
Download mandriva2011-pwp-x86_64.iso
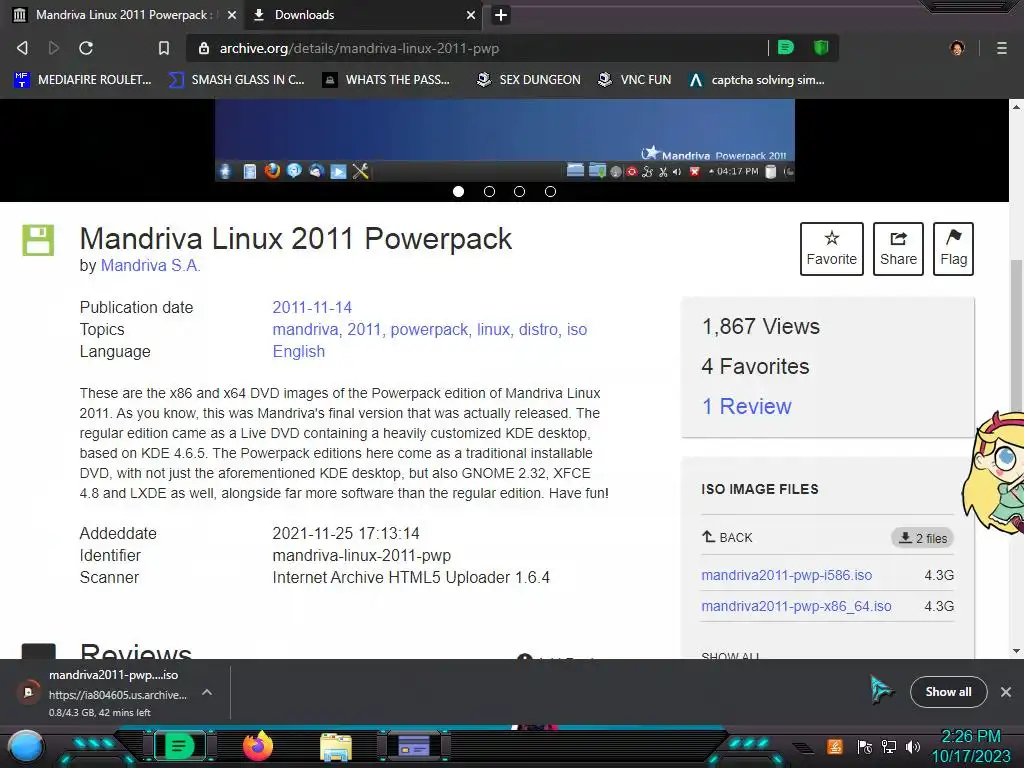796,606
